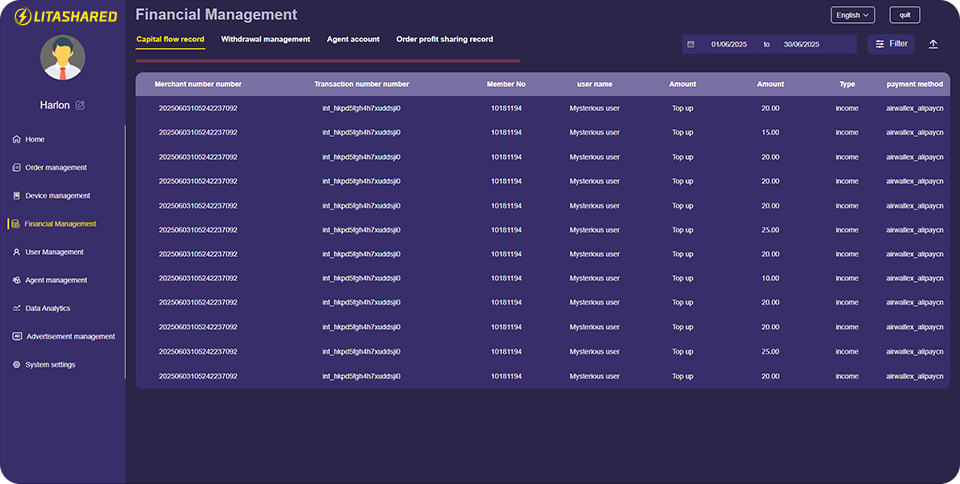The image size is (960, 484).
Task: Open the calendar icon in date range
Action: tap(691, 44)
